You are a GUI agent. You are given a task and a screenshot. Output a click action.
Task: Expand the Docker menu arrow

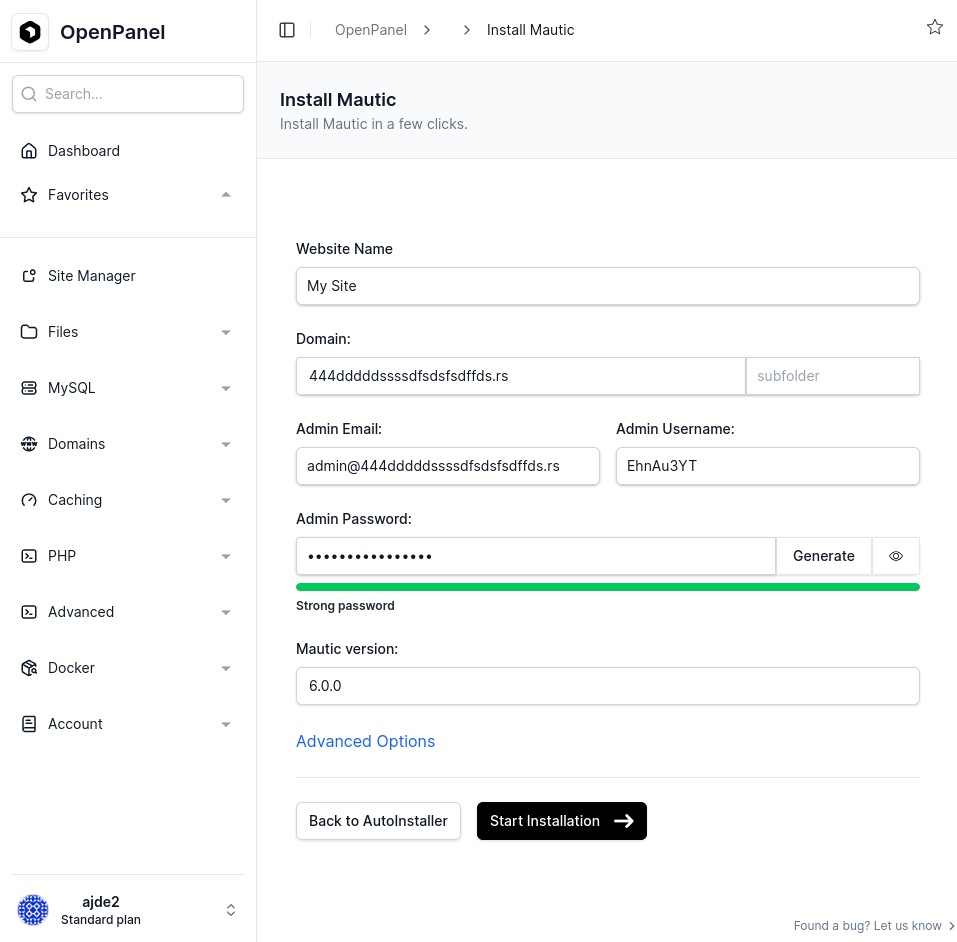(x=226, y=668)
